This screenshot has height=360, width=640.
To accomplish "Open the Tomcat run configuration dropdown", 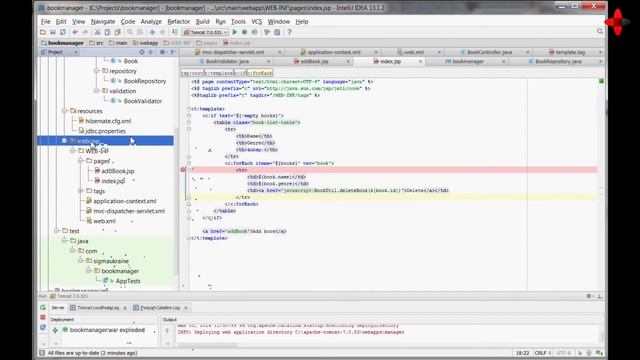I will coord(205,32).
